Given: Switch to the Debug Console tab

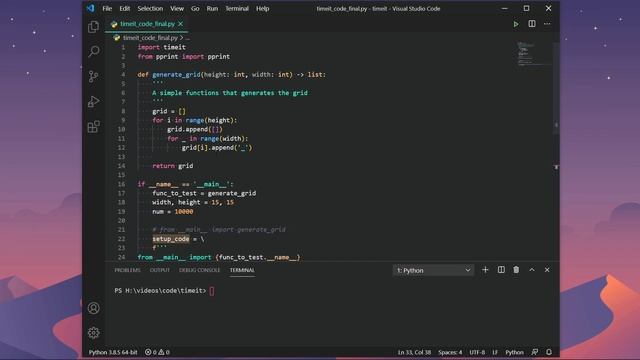Looking at the screenshot, I should (200, 270).
